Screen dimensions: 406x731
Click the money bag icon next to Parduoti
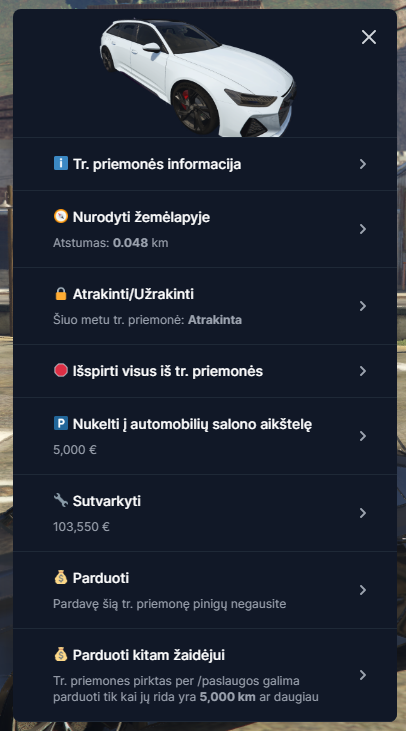coord(61,578)
